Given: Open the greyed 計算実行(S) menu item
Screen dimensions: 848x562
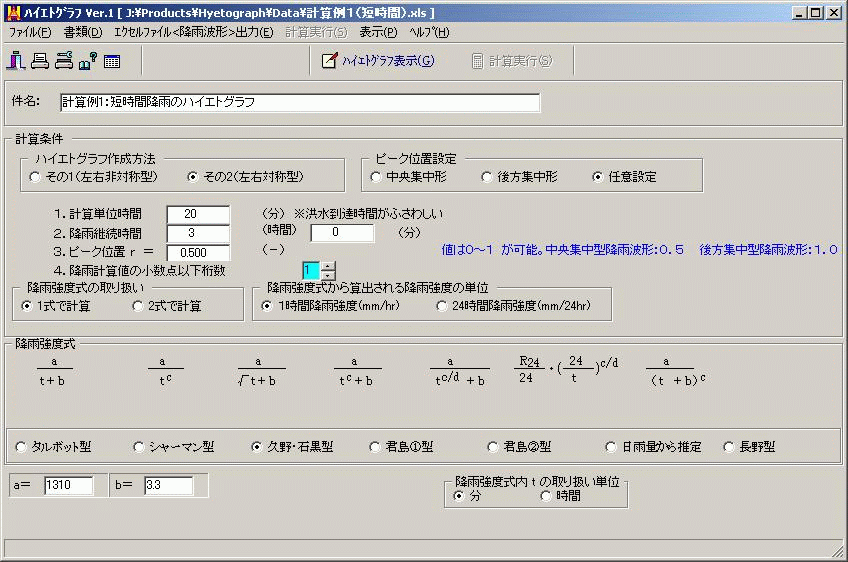Looking at the screenshot, I should tap(316, 32).
